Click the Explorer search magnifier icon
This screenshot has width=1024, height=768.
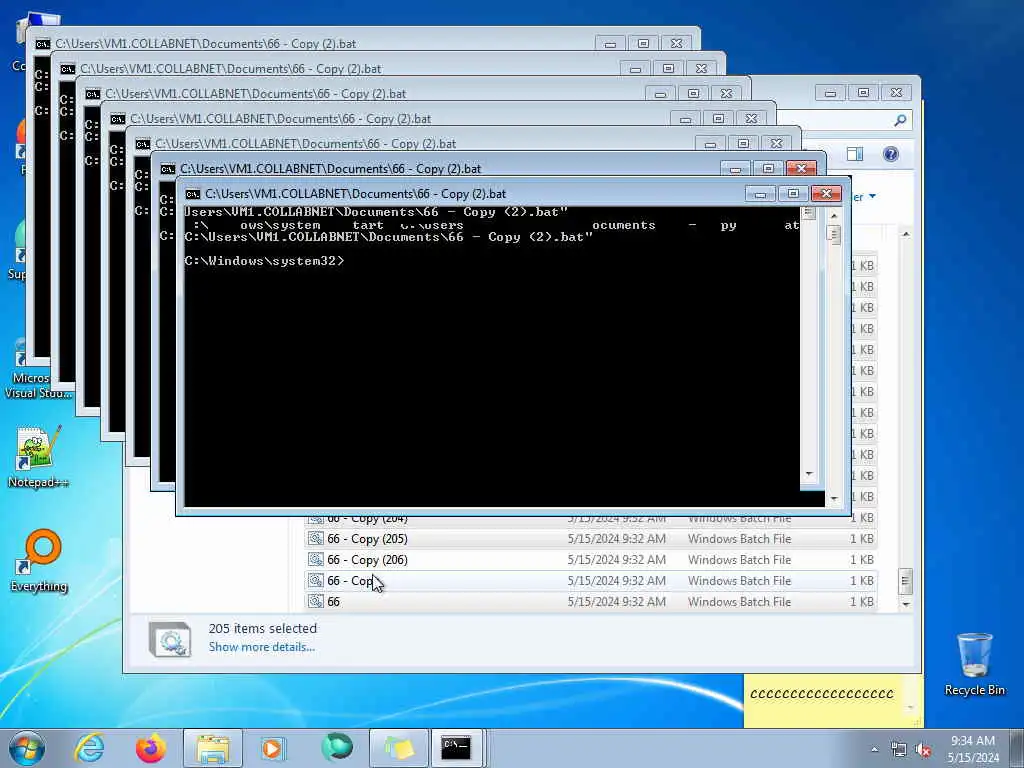coord(901,120)
